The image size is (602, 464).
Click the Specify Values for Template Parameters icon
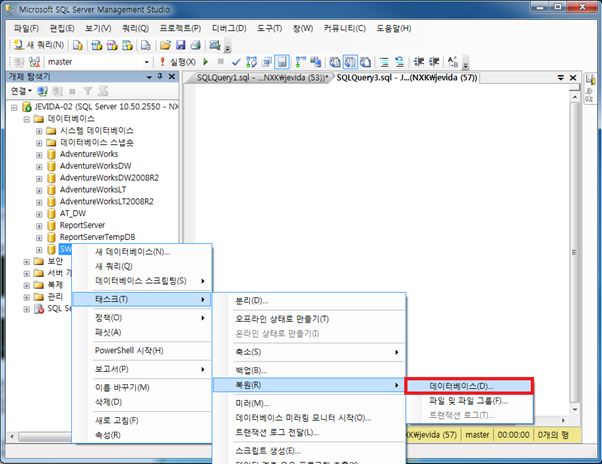coord(453,62)
